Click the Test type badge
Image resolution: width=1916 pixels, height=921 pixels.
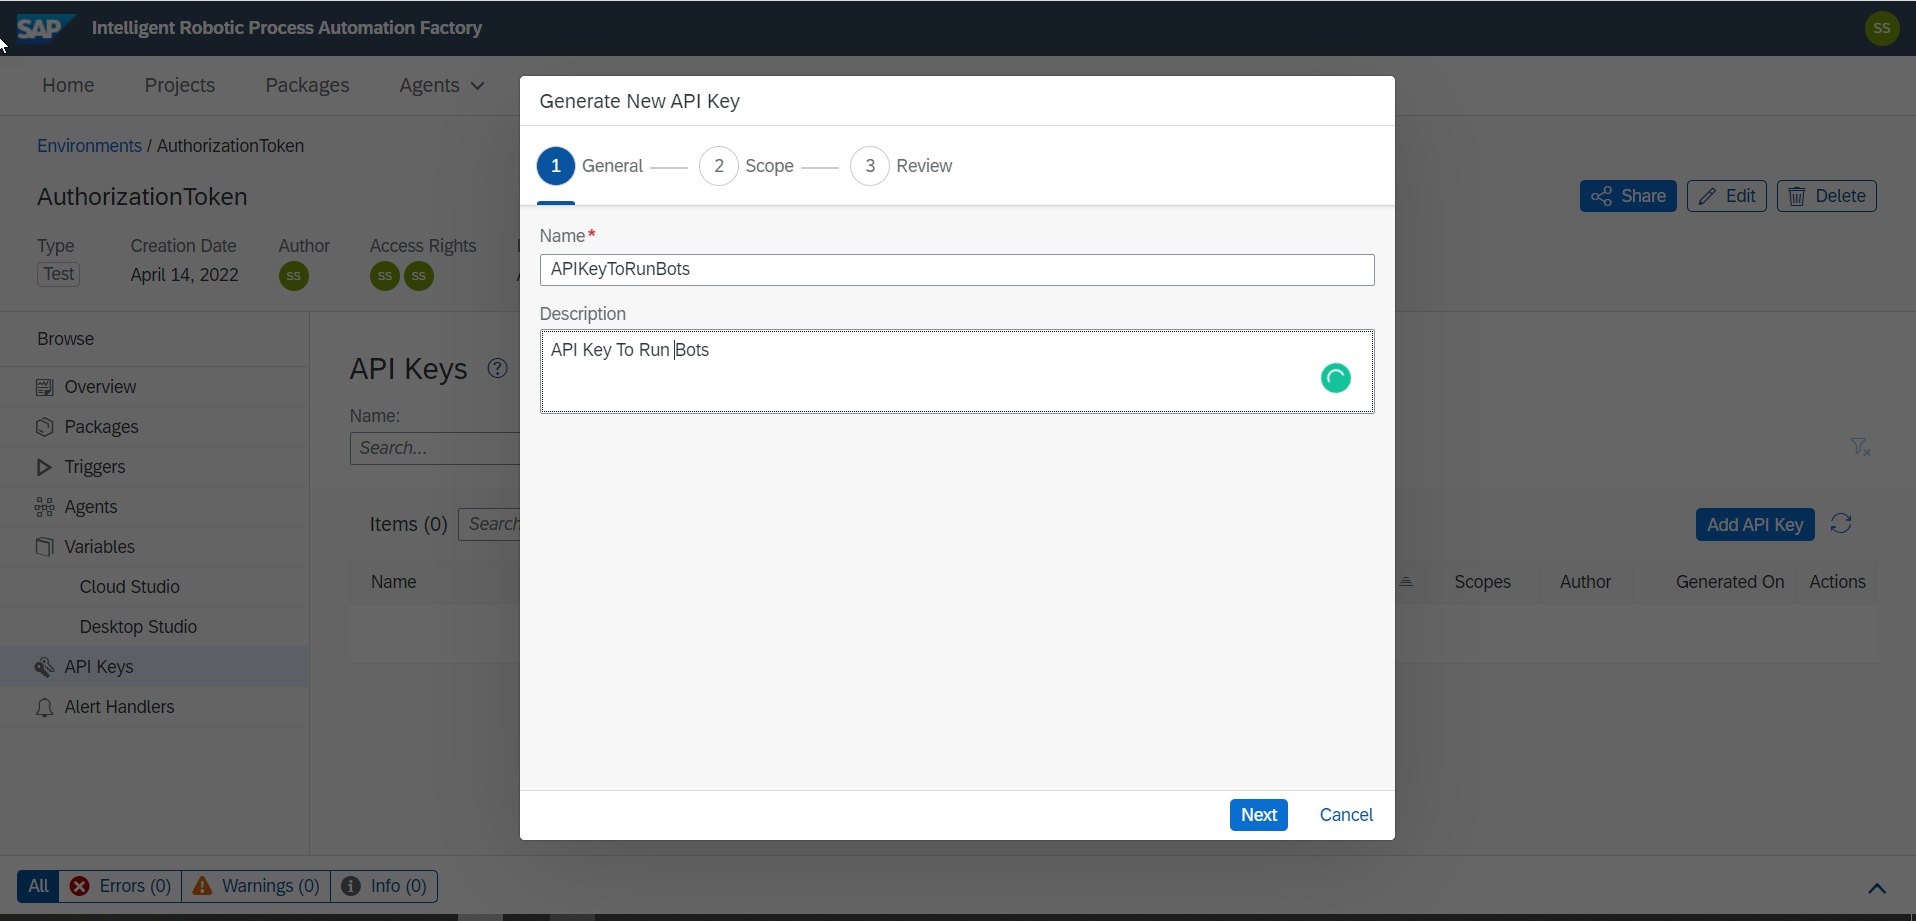pyautogui.click(x=59, y=274)
